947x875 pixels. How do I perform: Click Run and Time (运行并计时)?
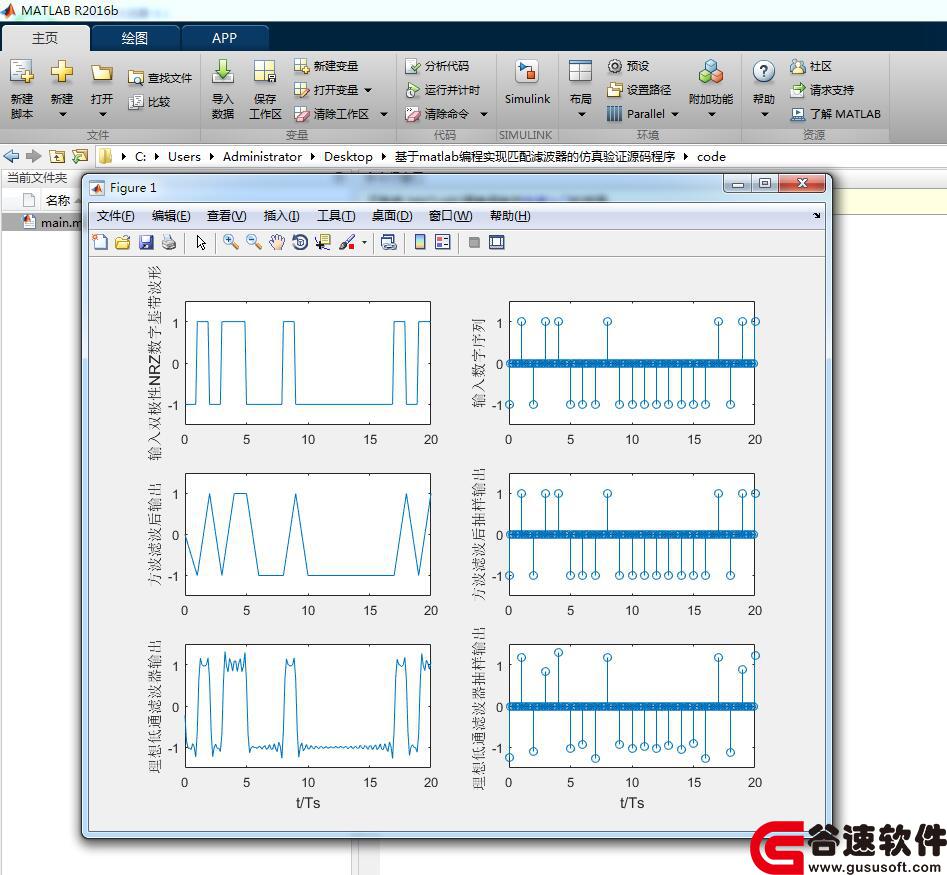pos(443,90)
